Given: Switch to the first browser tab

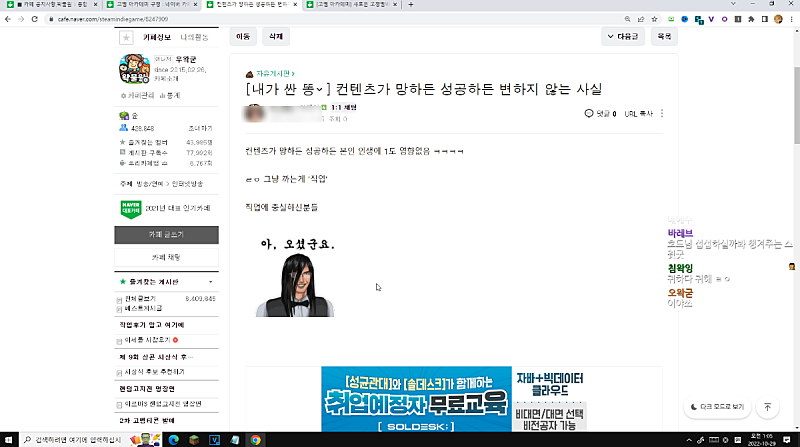Looking at the screenshot, I should coord(52,5).
